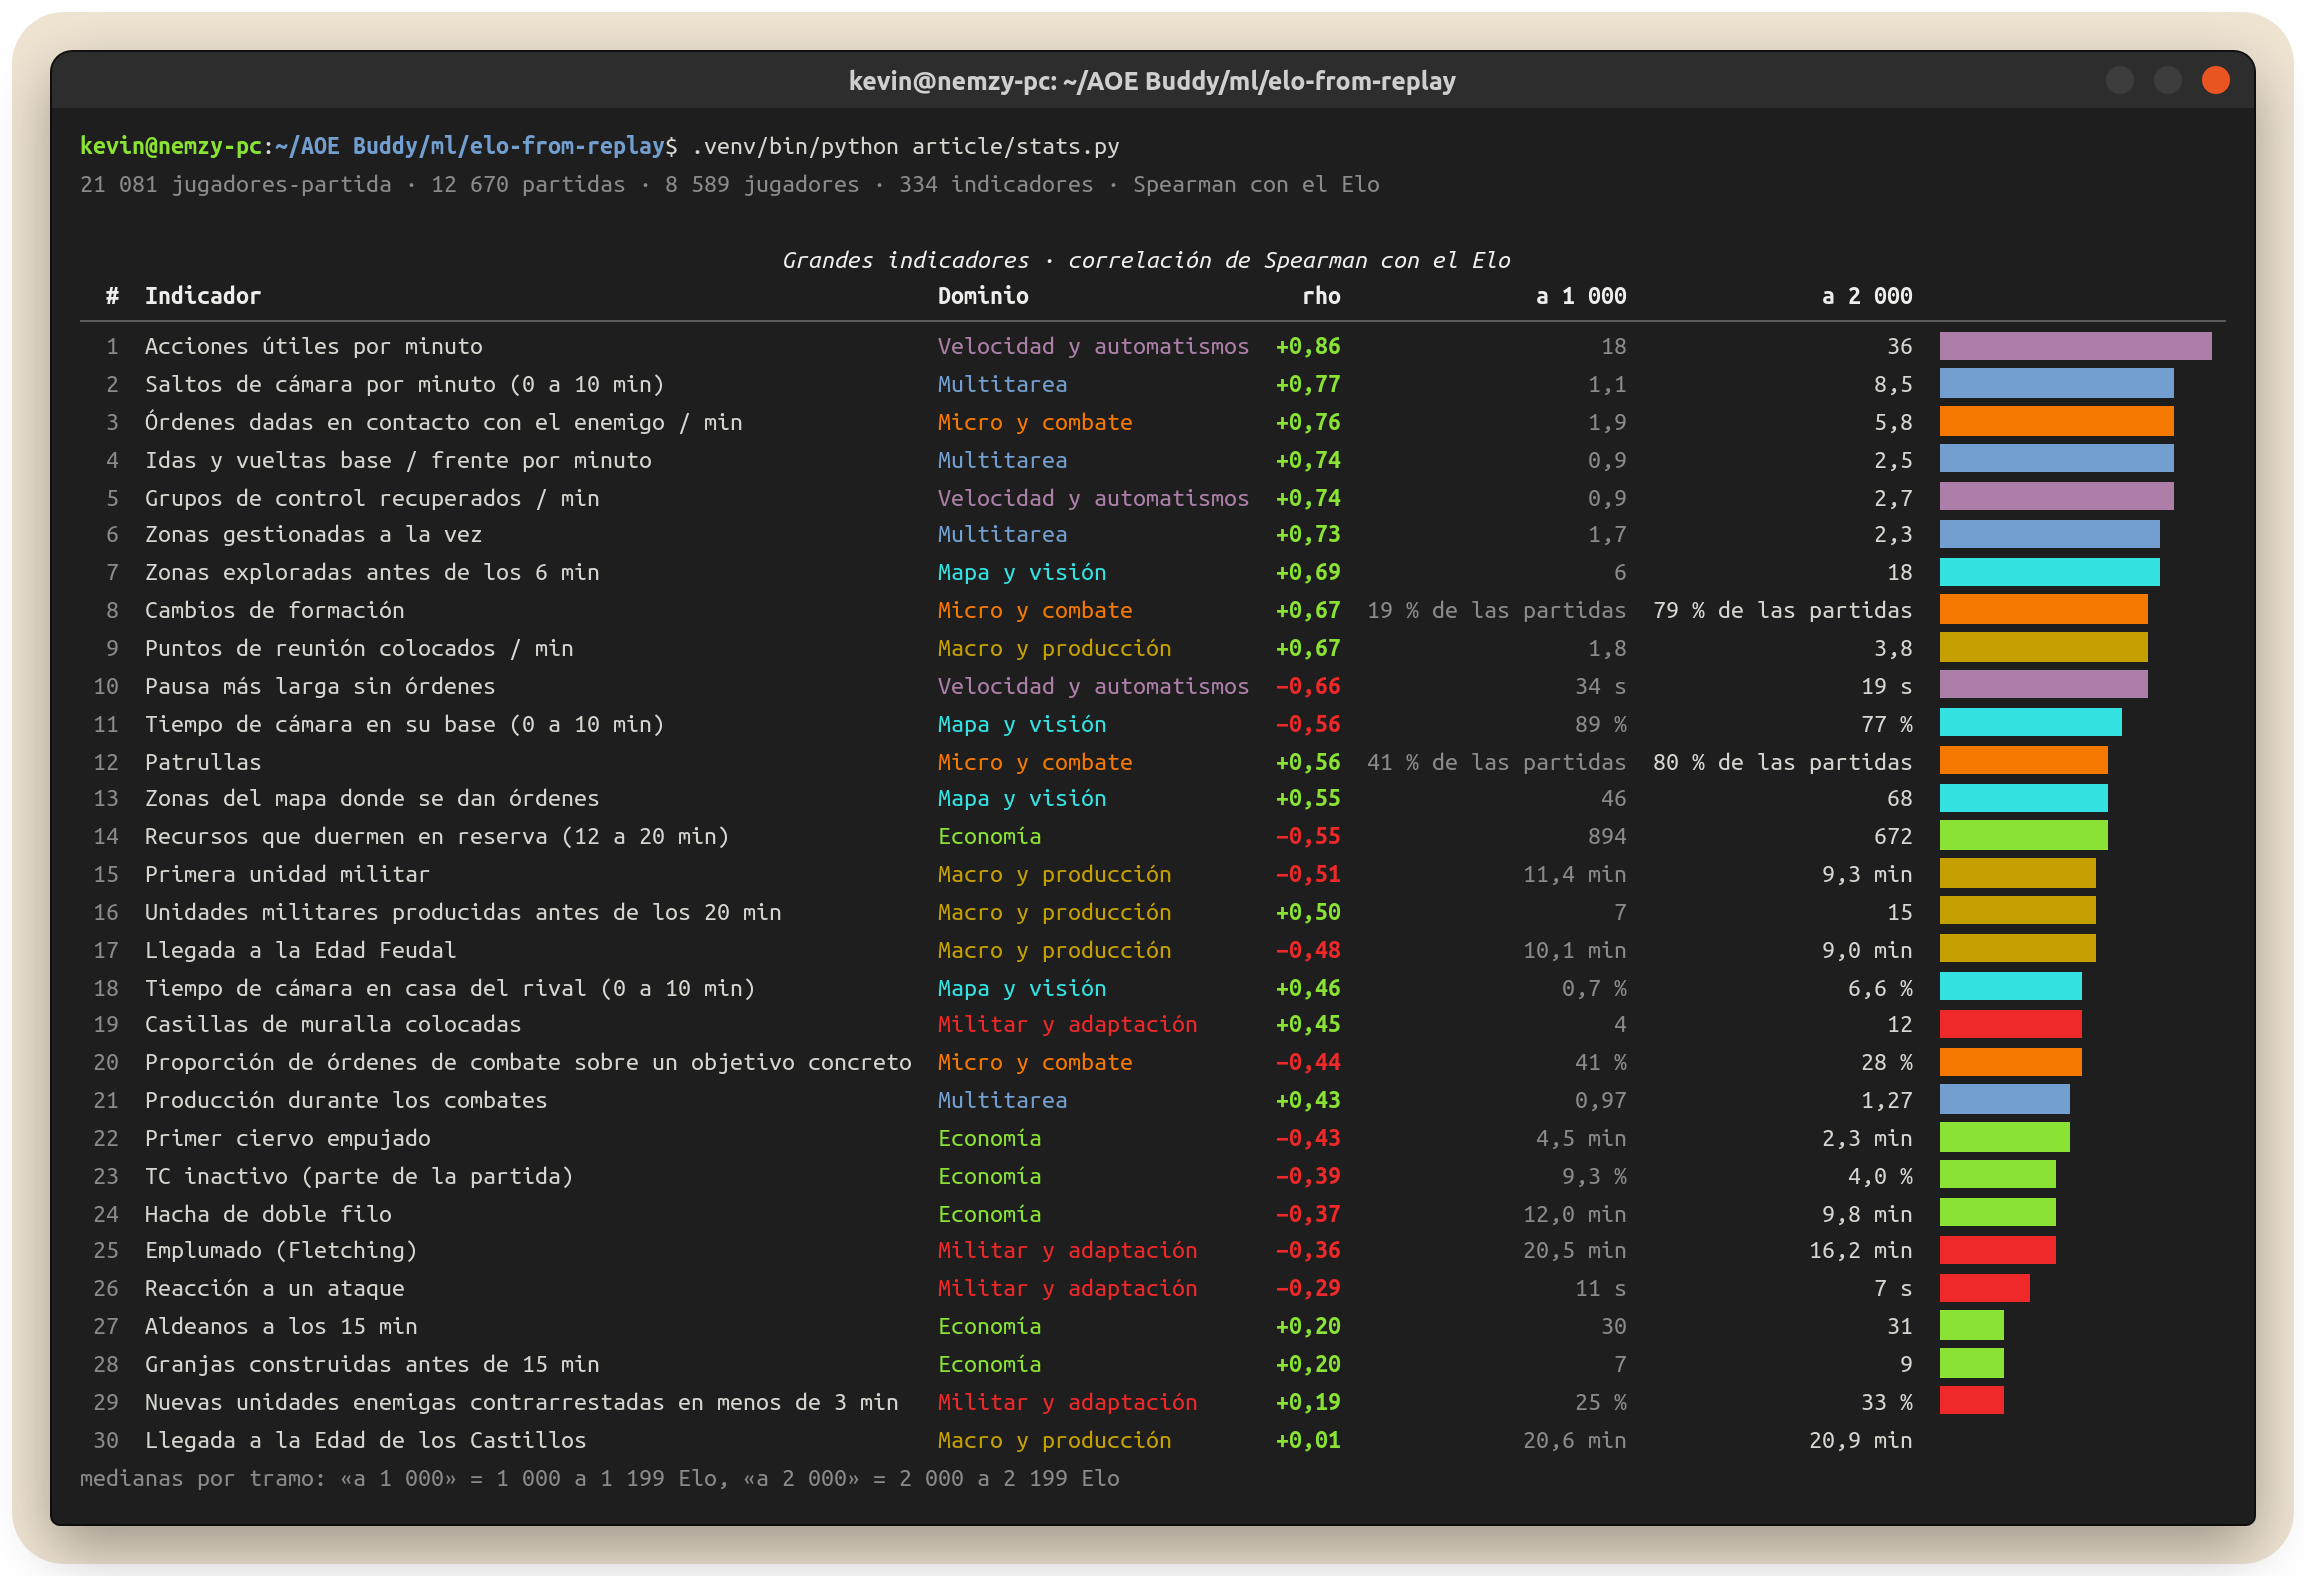The image size is (2304, 1576).
Task: Click 'Pausa más larga sin órdenes'
Action: click(x=320, y=686)
